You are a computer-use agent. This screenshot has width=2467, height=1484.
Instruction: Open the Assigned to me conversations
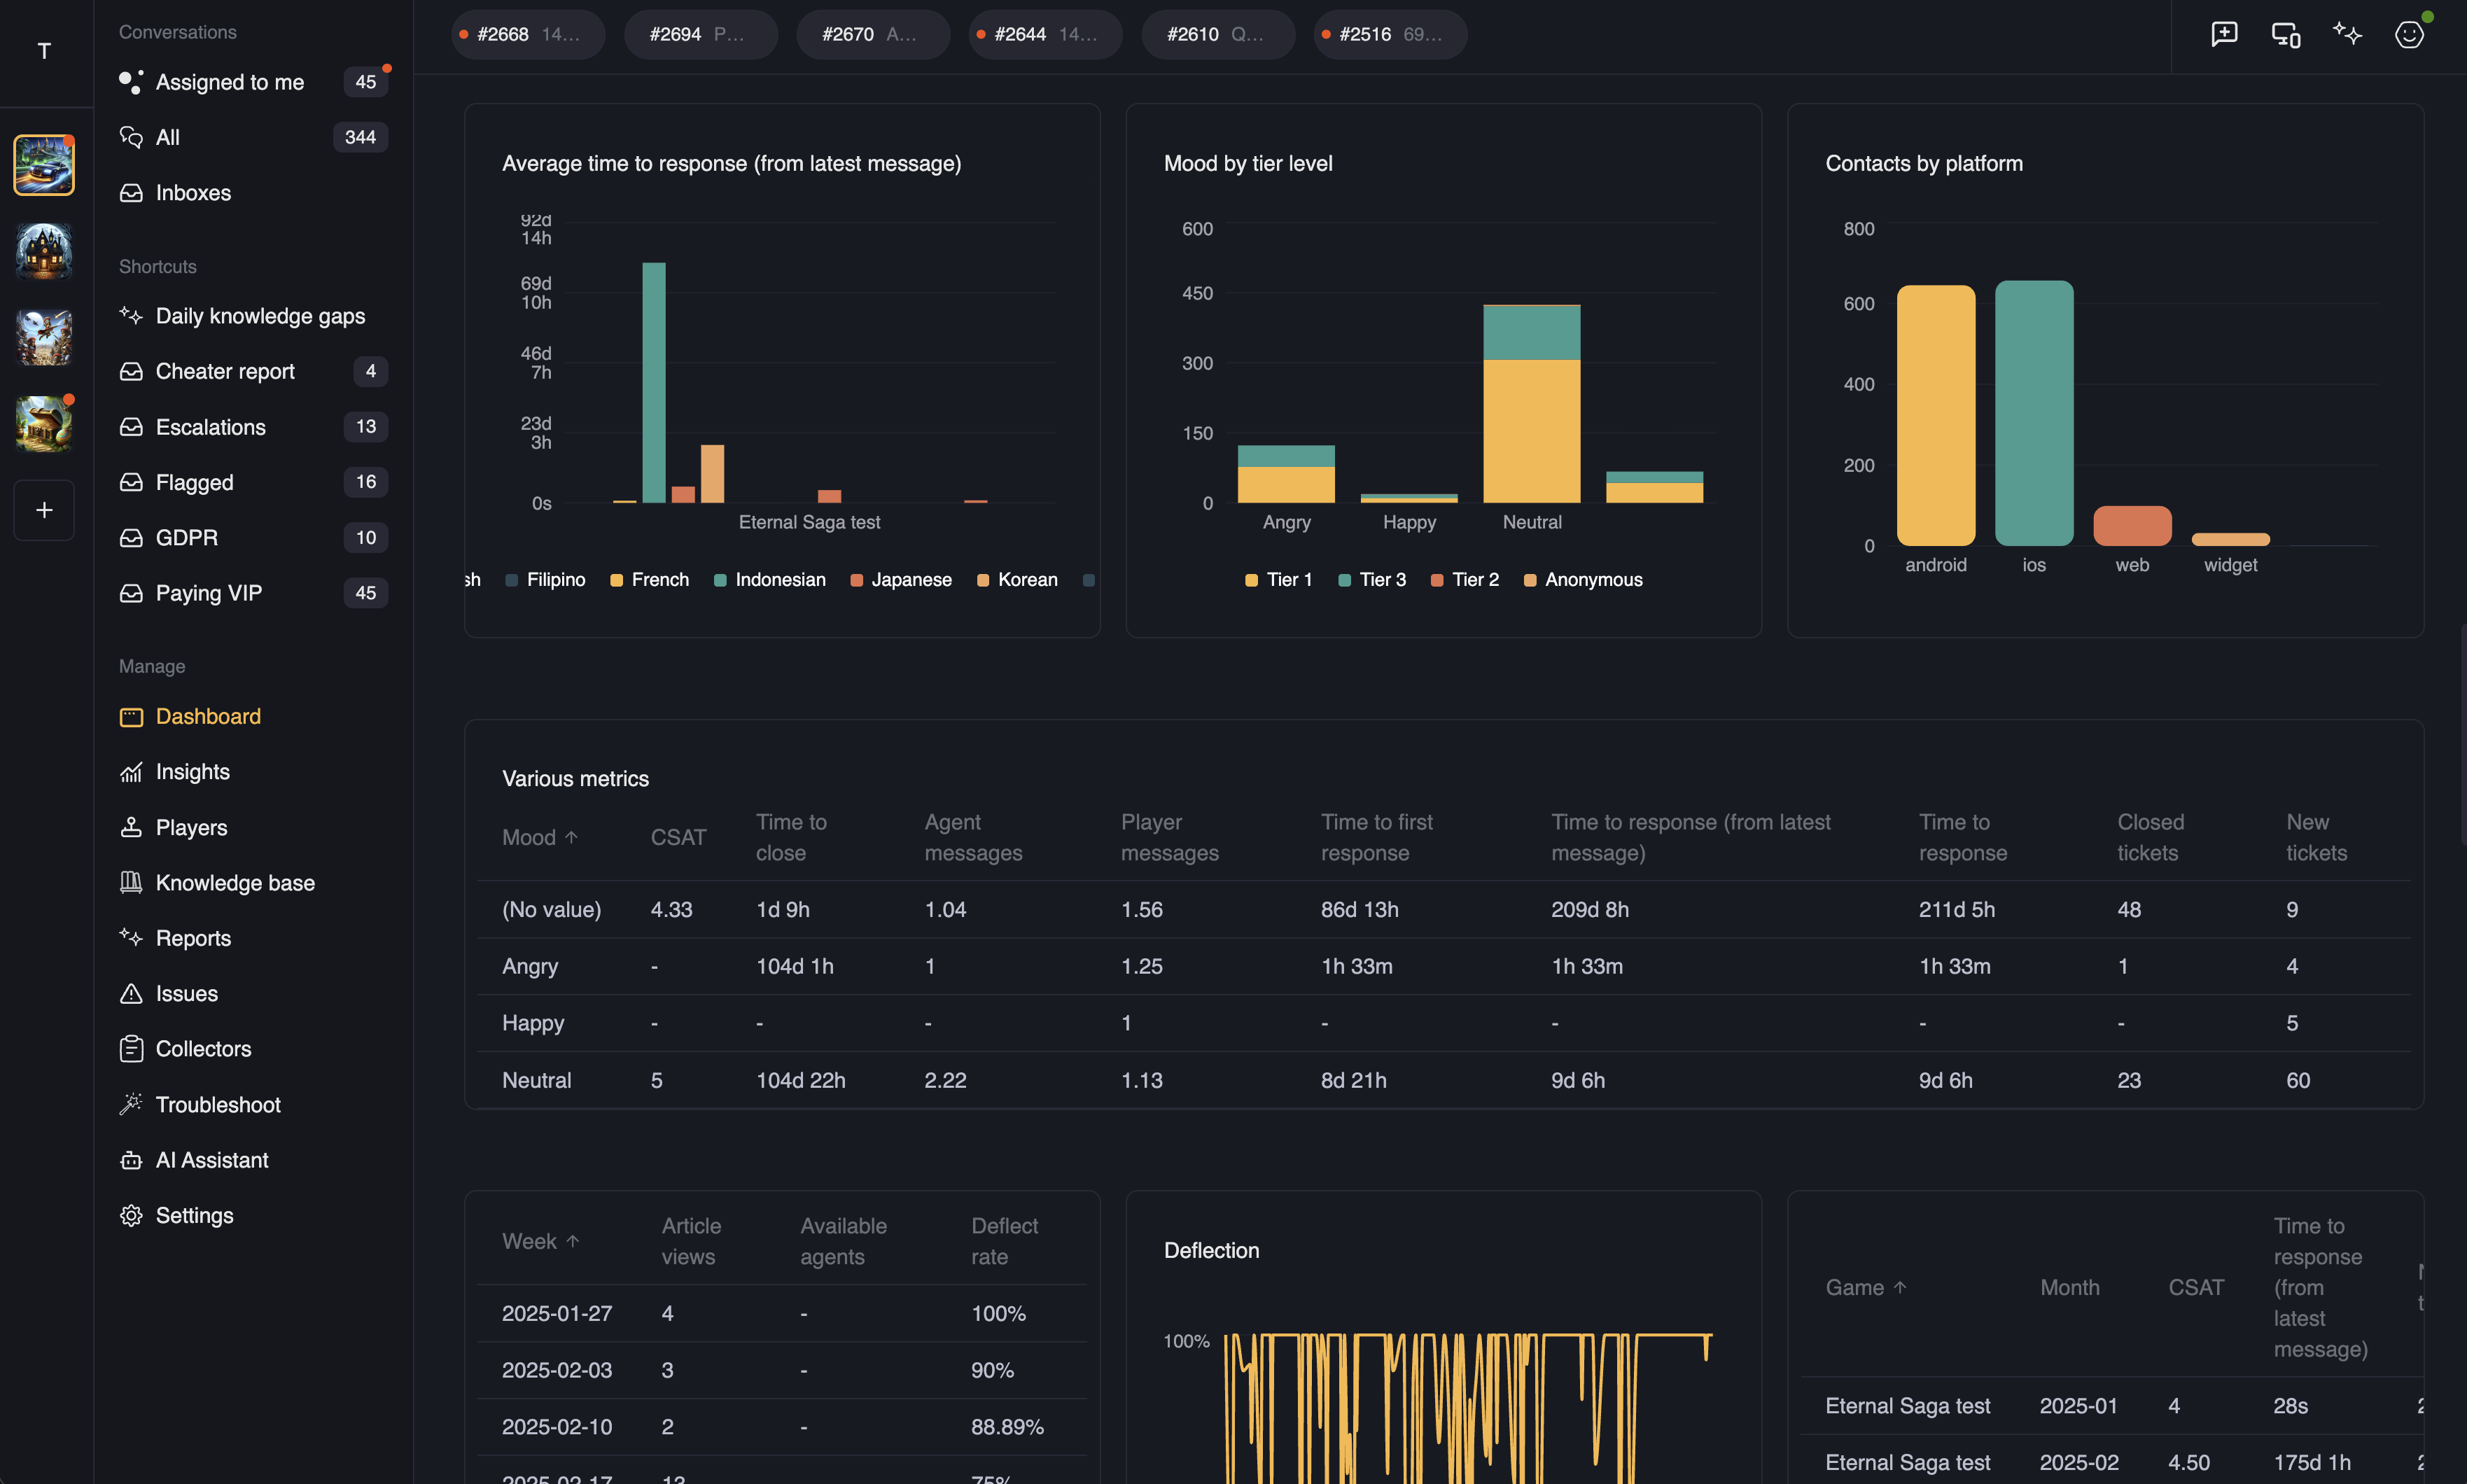229,82
